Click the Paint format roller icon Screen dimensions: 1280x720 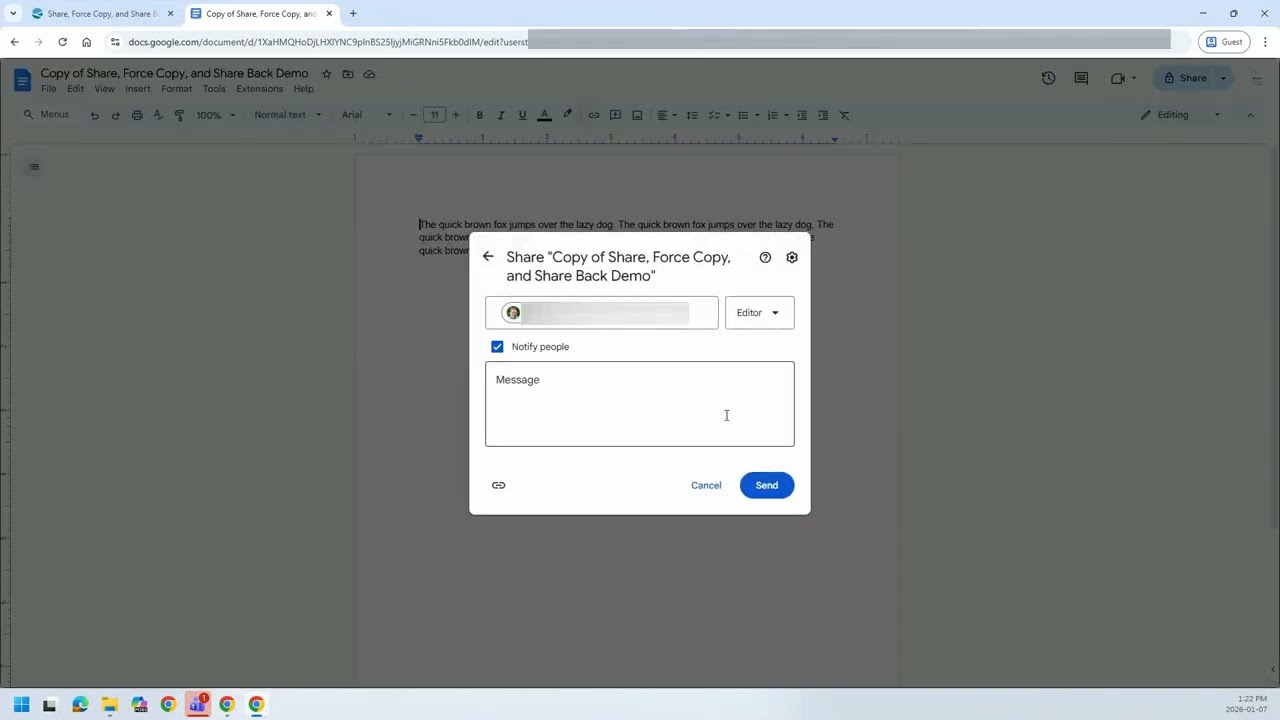point(179,115)
